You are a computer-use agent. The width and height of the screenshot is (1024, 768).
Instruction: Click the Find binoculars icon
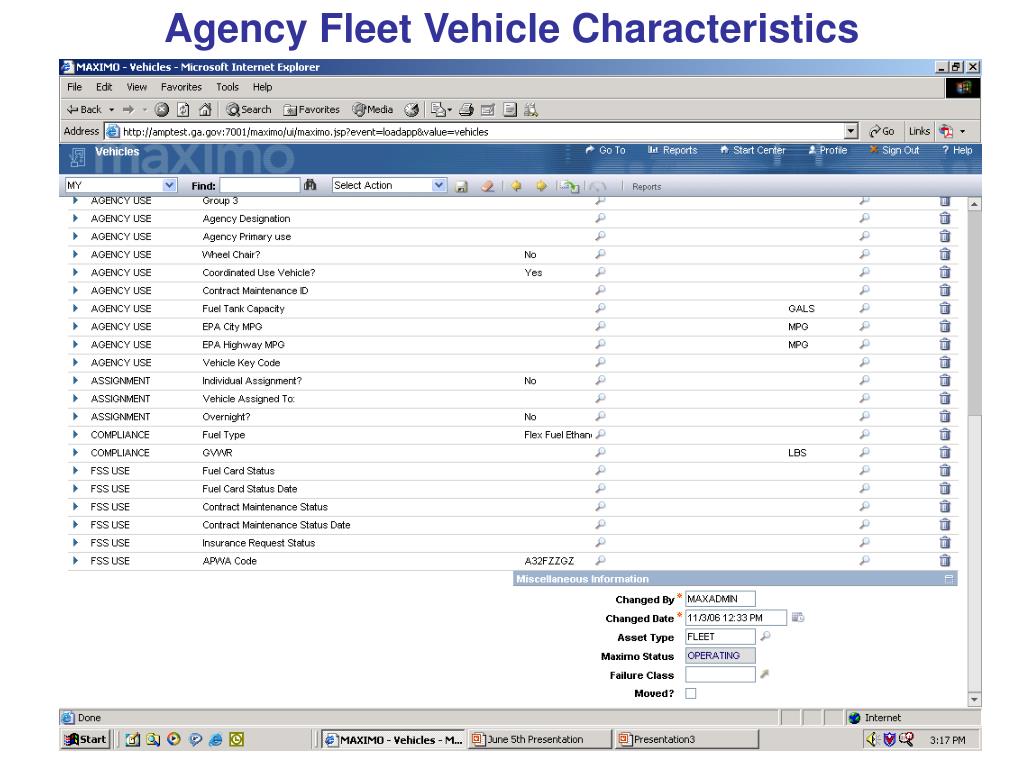pos(310,185)
